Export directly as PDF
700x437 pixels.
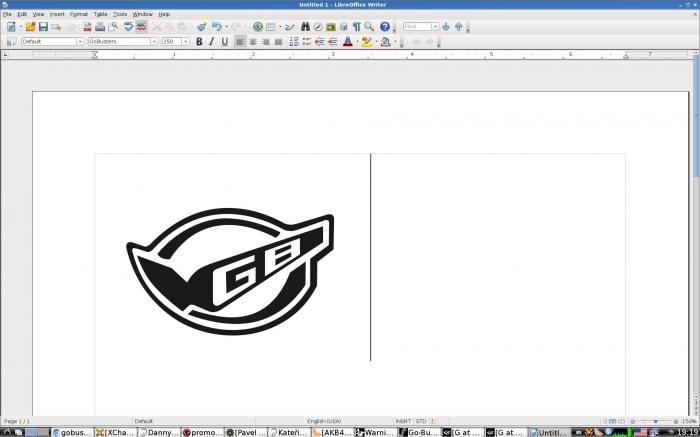click(88, 27)
